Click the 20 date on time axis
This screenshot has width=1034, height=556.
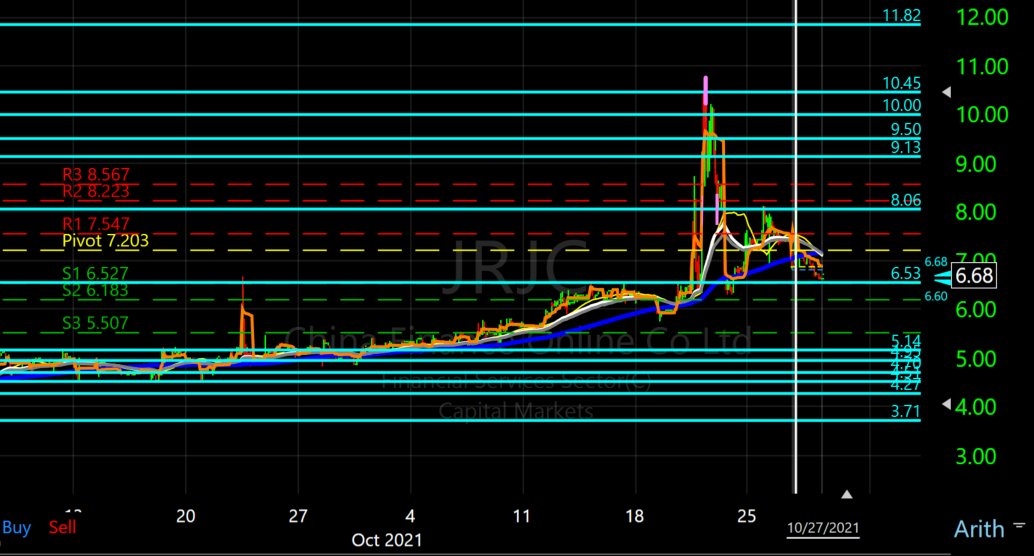tap(185, 516)
